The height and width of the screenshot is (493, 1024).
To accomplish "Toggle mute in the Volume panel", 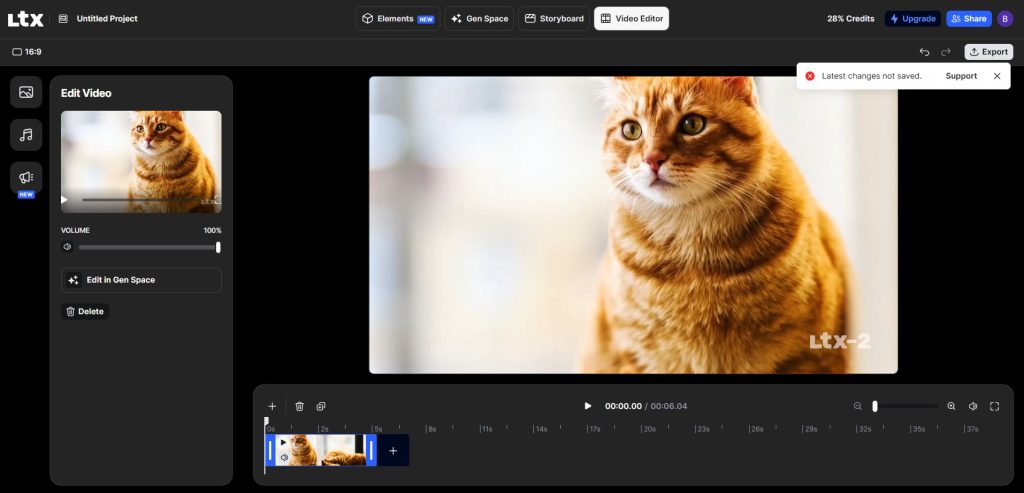I will click(x=67, y=247).
